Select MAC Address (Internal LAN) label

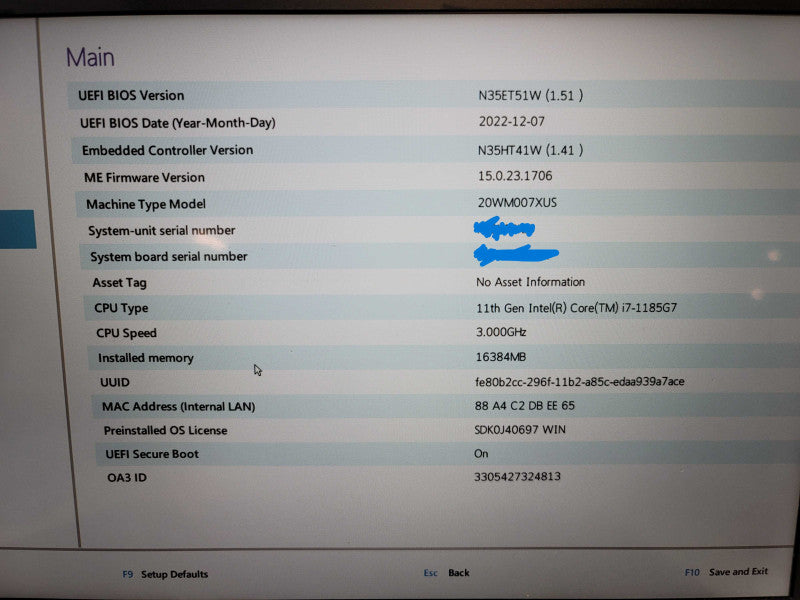179,407
